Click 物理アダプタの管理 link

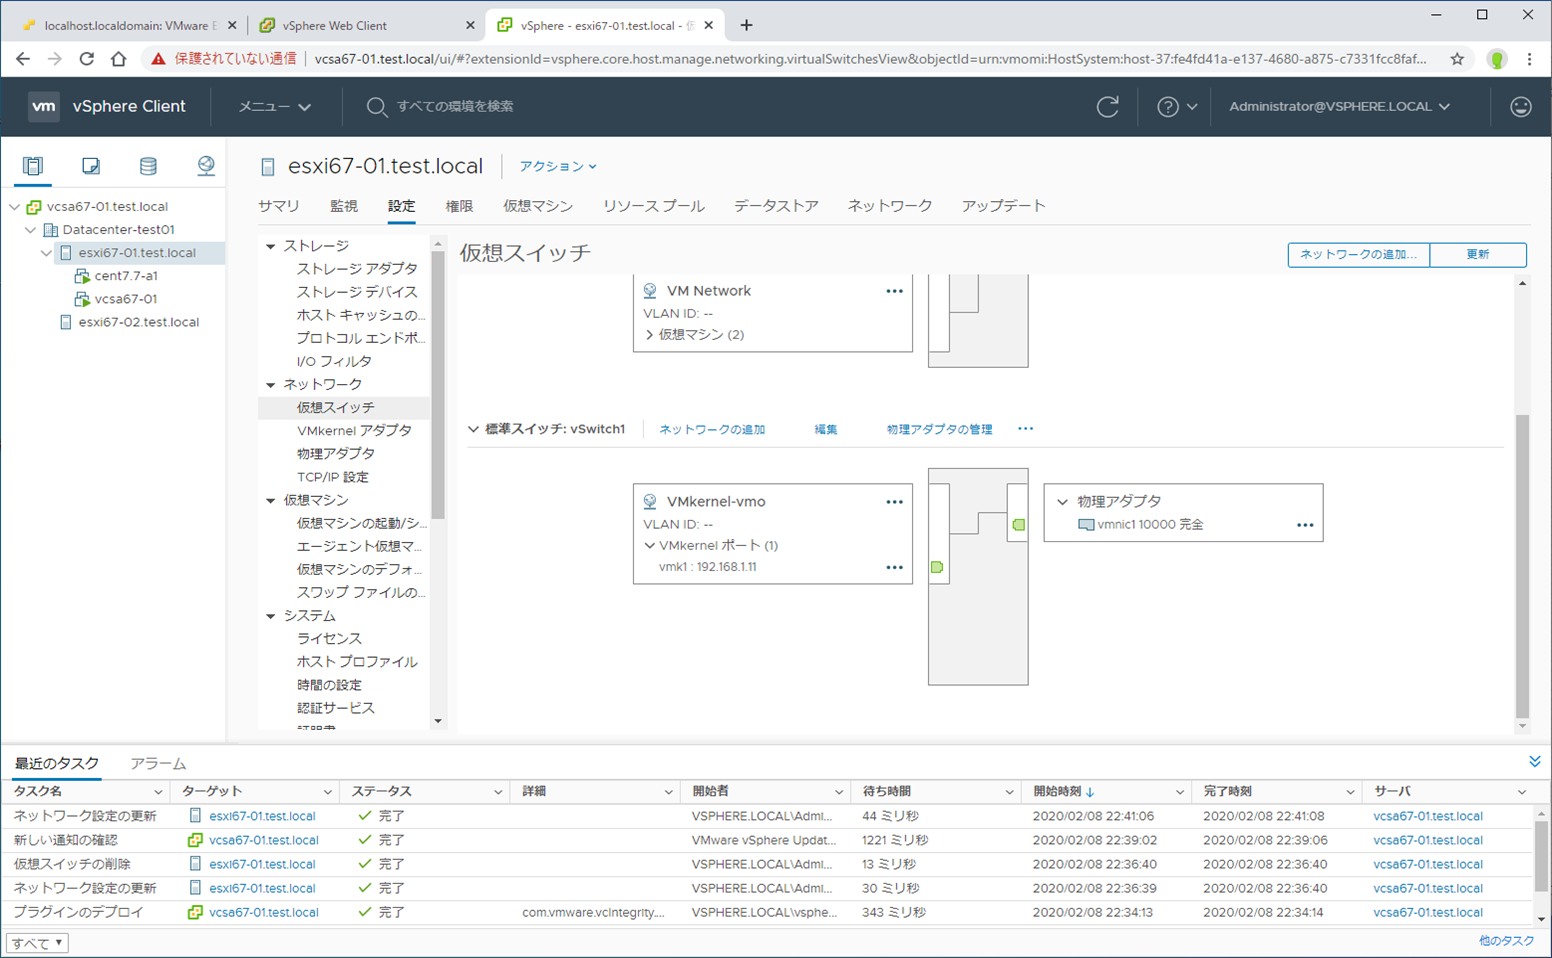point(939,429)
